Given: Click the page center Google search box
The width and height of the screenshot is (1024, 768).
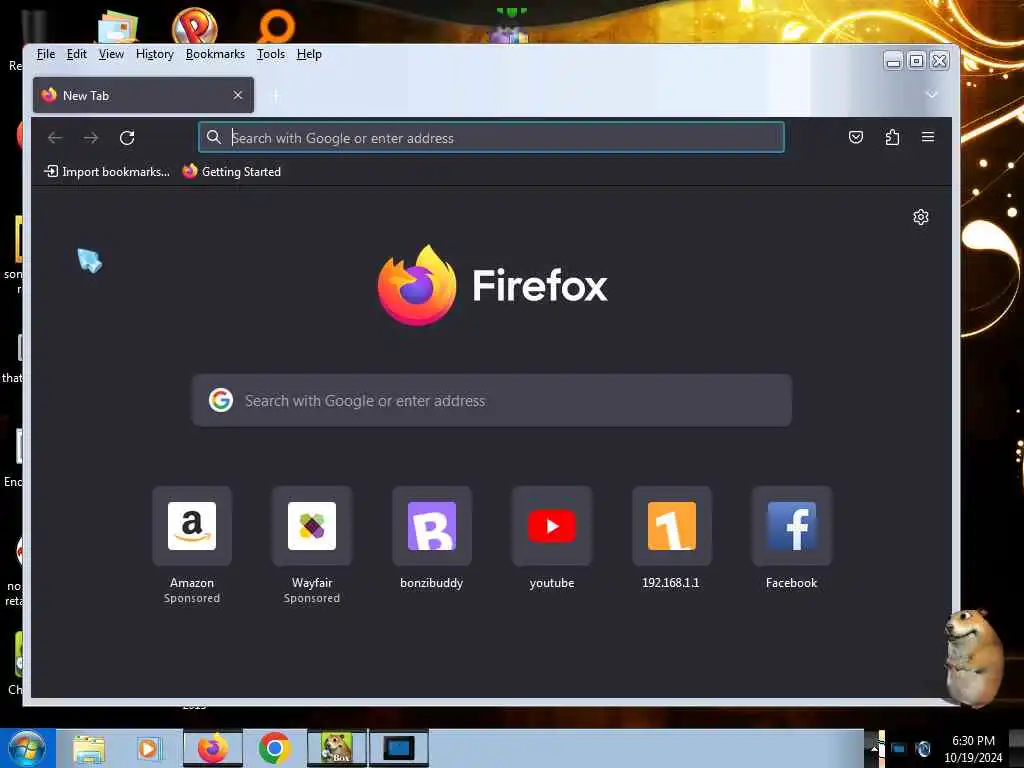Looking at the screenshot, I should [x=492, y=400].
